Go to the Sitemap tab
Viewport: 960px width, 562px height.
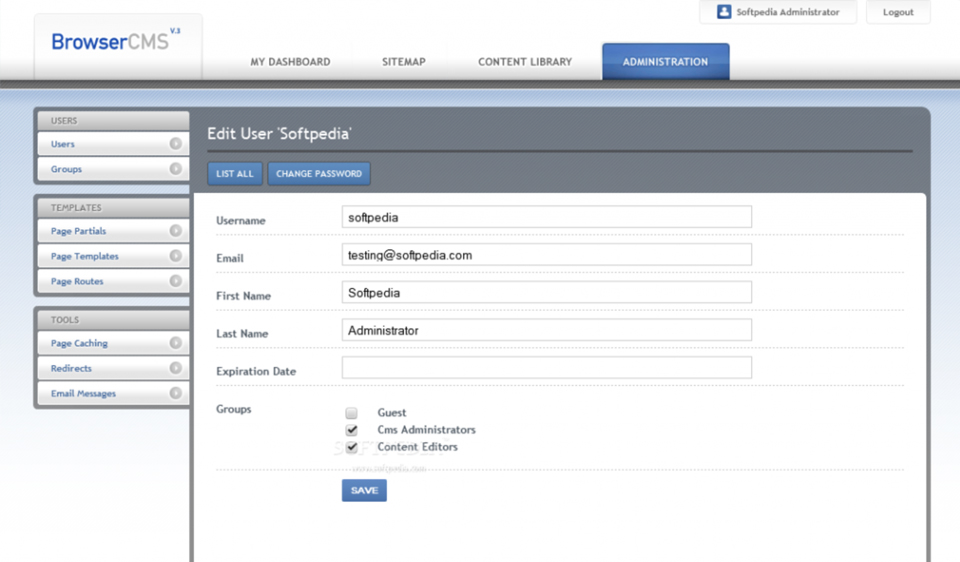404,62
